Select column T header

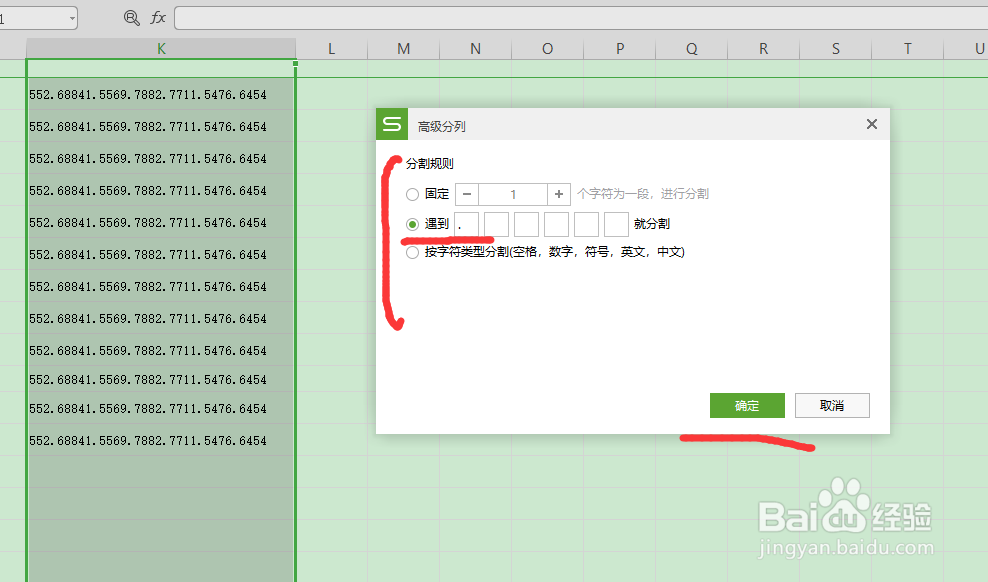(x=907, y=48)
